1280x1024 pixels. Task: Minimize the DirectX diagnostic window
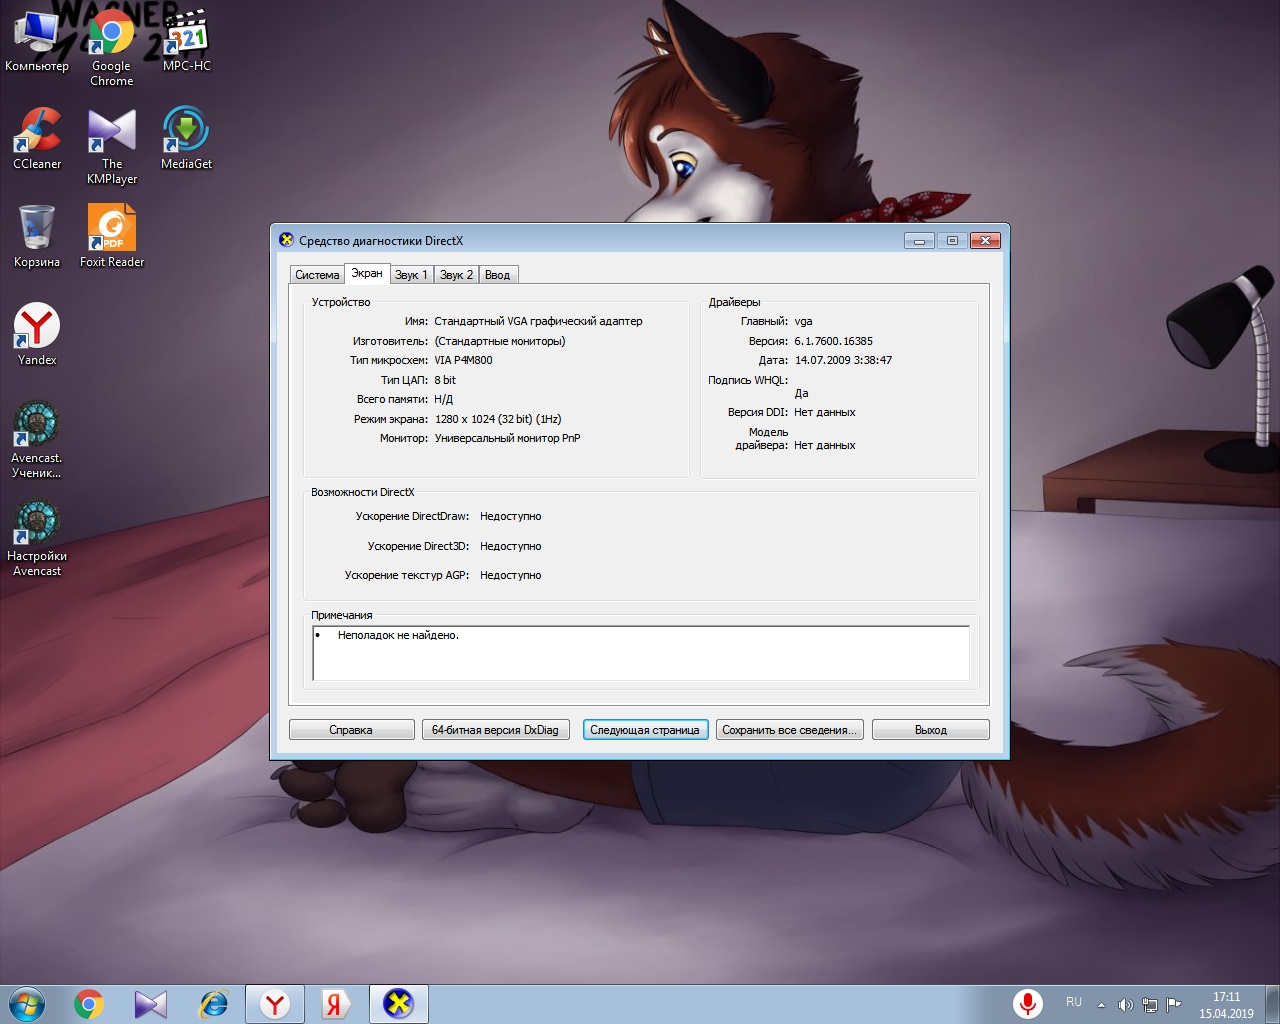919,240
